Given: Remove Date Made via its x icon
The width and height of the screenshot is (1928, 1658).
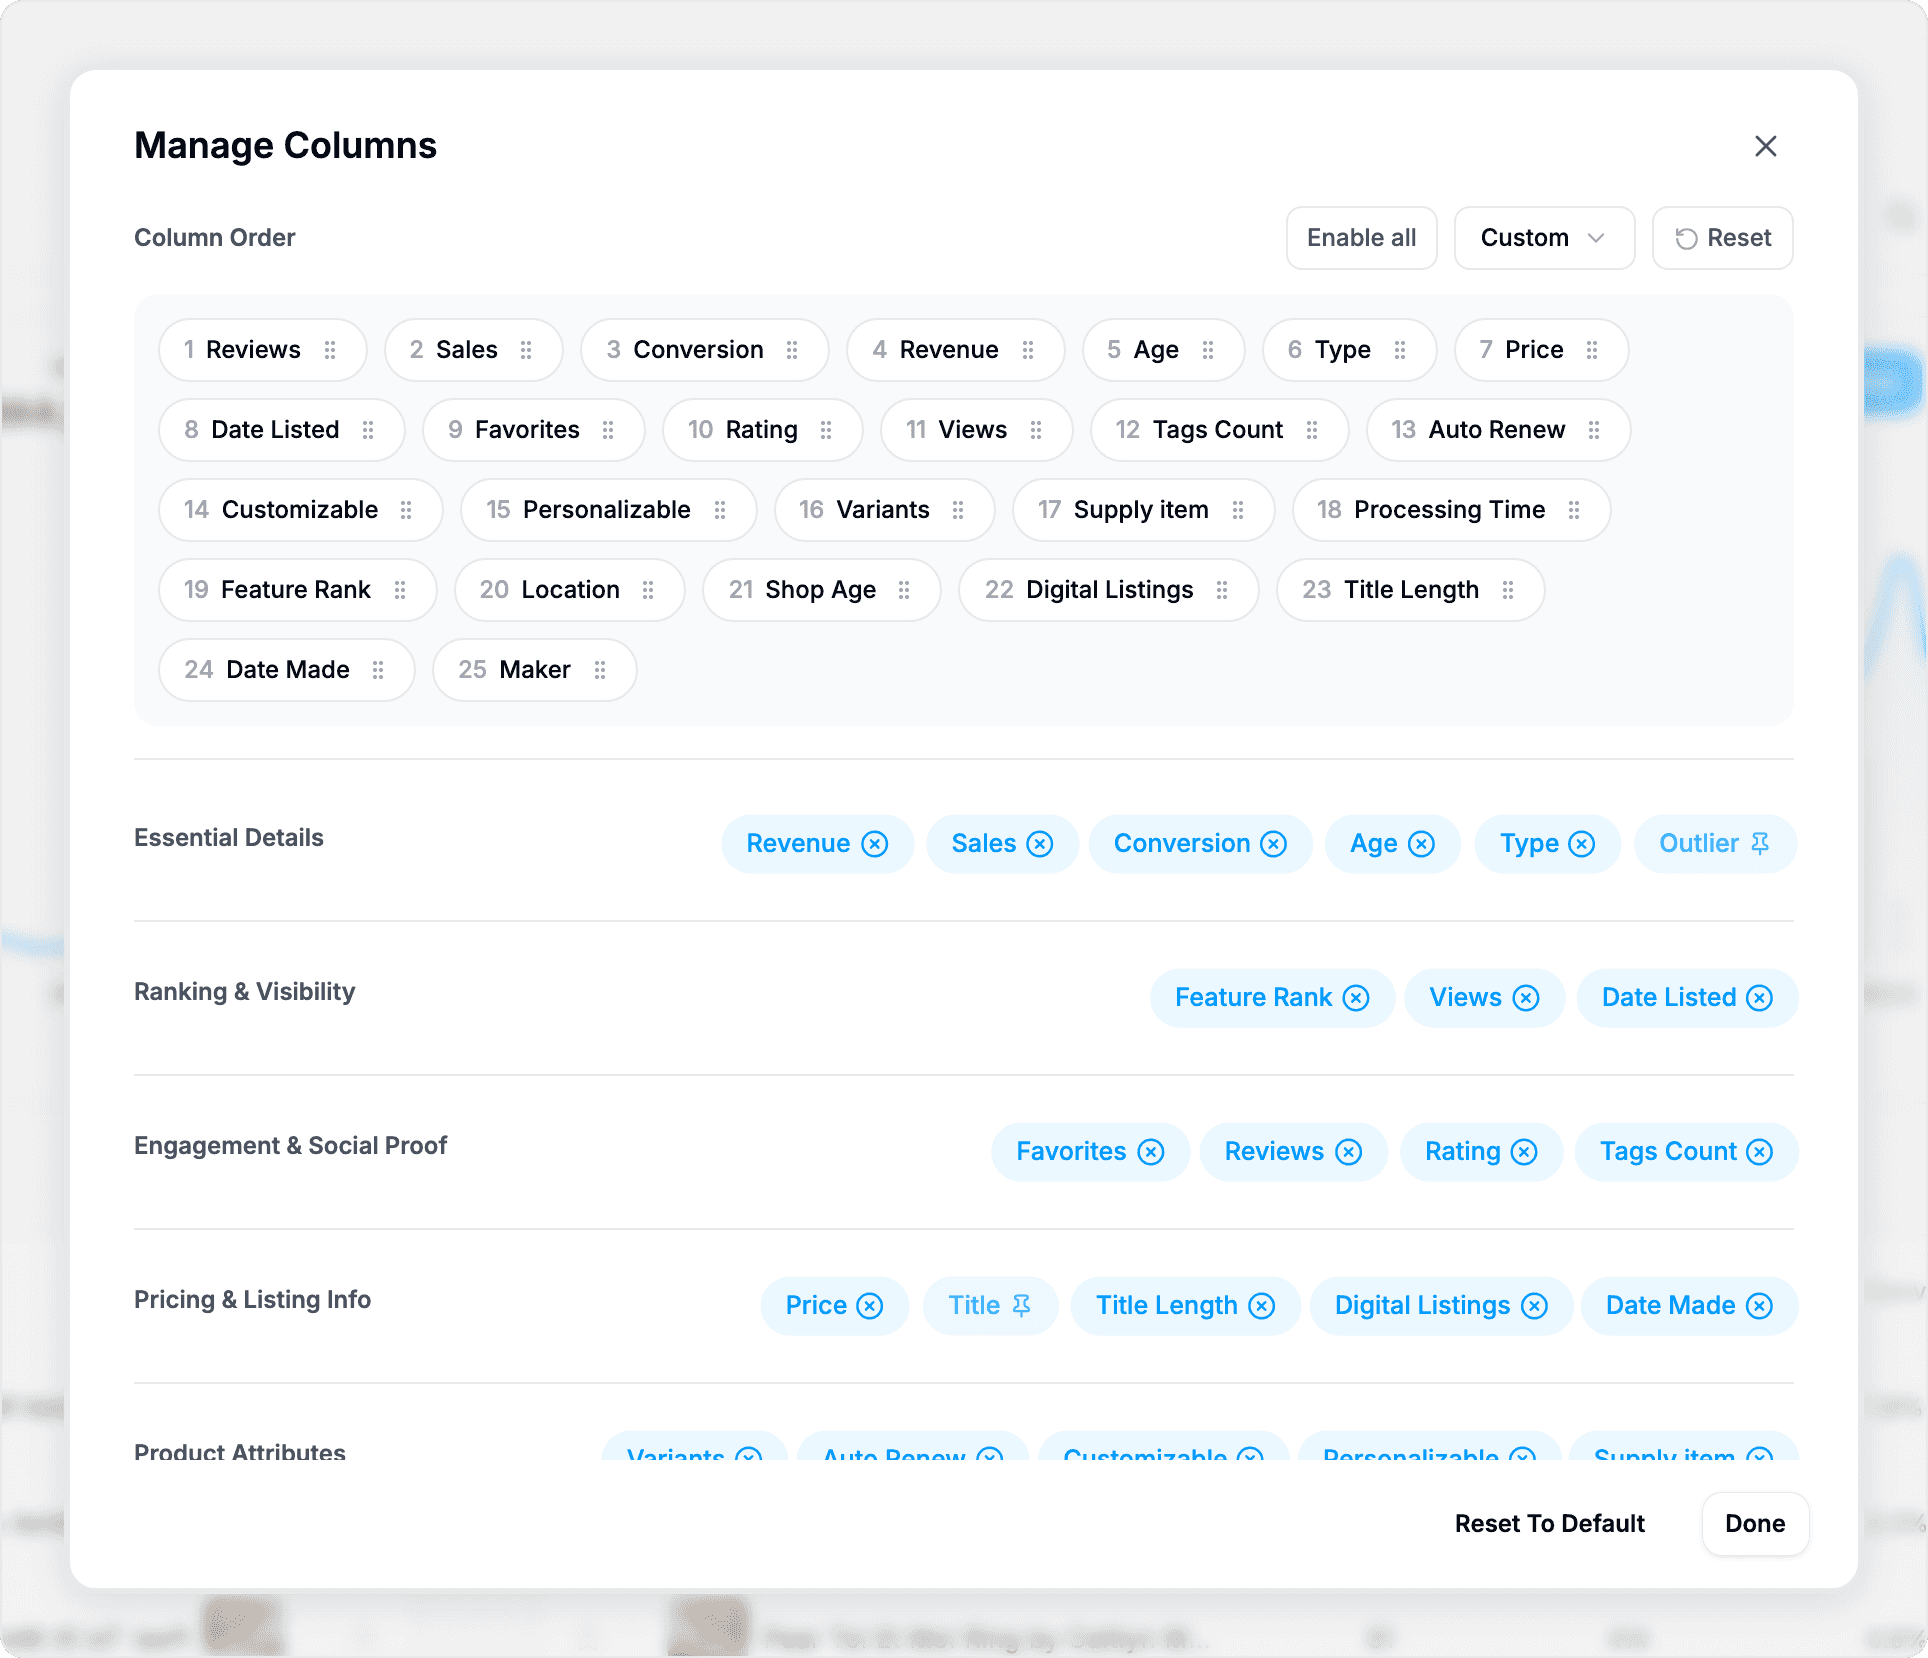Looking at the screenshot, I should click(x=1759, y=1306).
